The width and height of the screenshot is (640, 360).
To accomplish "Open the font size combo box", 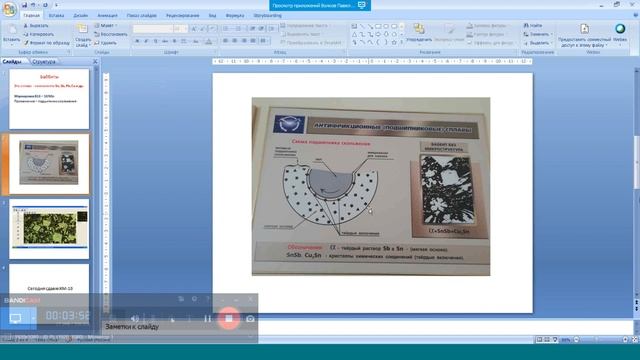I will click(181, 29).
